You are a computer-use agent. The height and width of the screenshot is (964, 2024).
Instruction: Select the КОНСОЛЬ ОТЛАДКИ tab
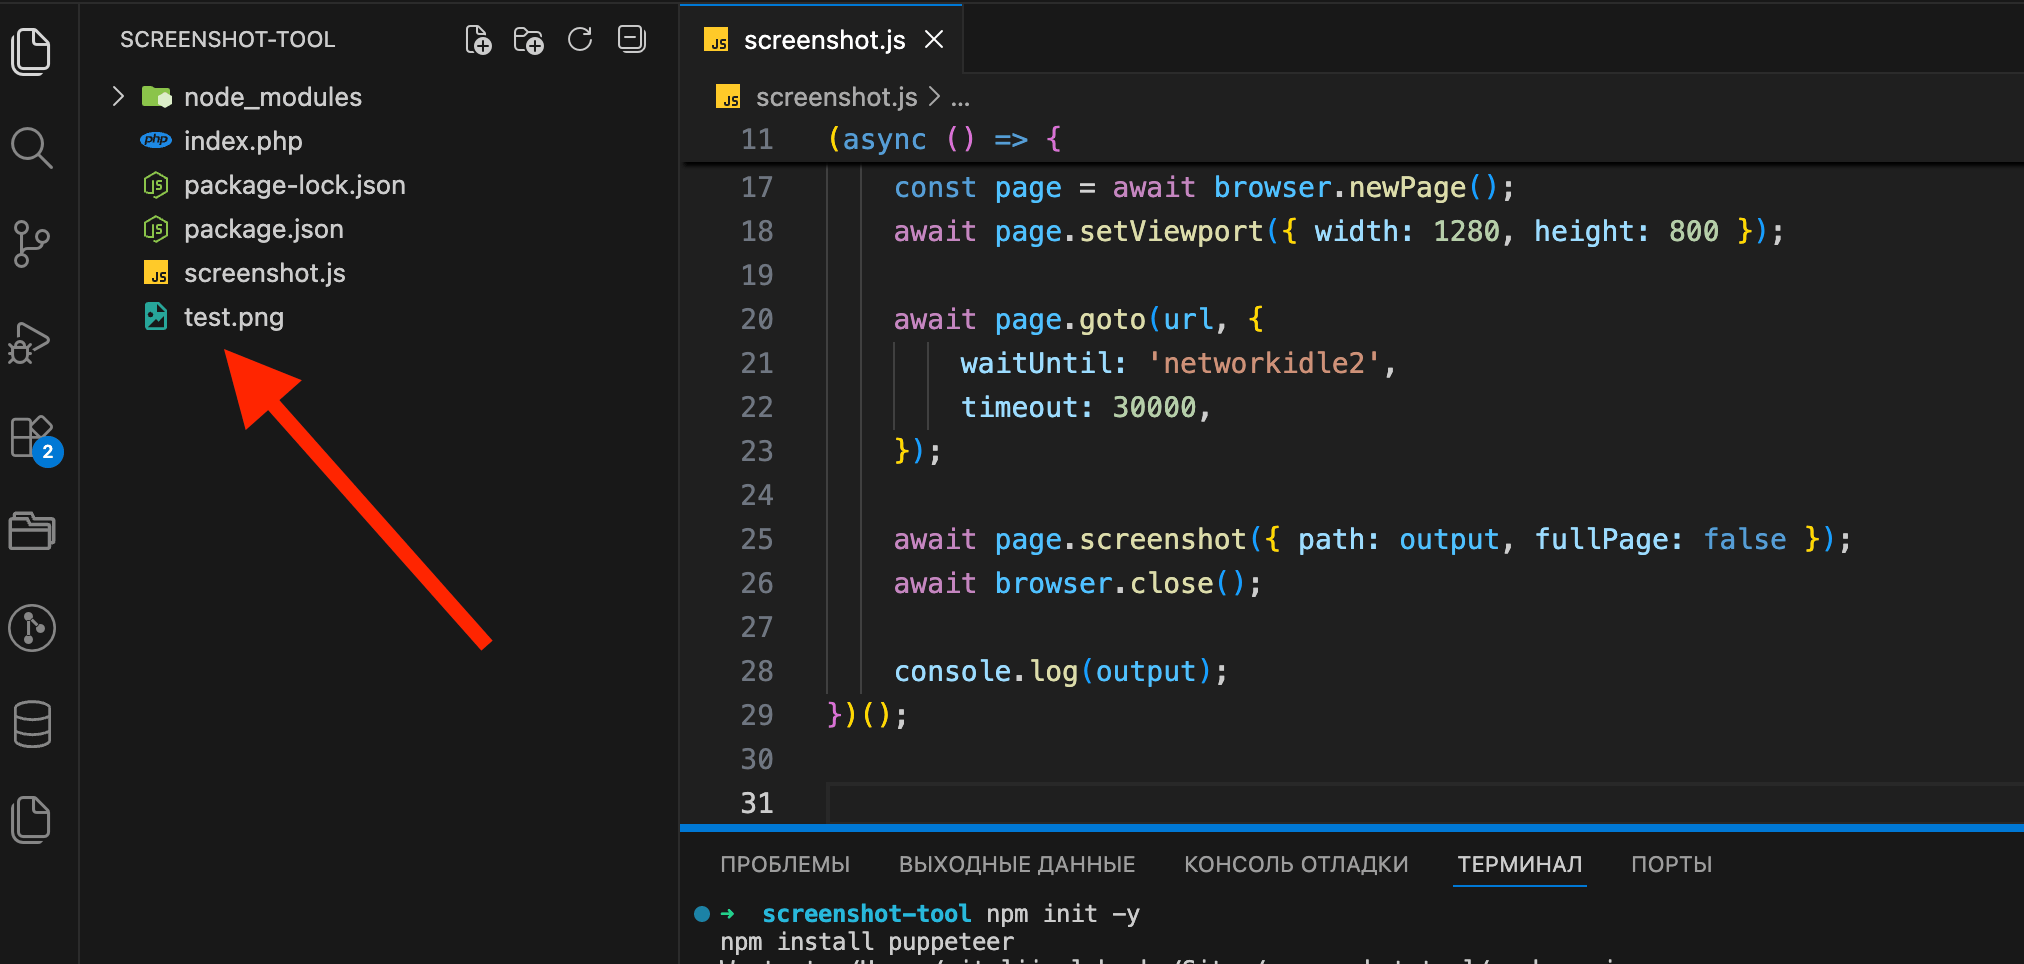click(1296, 864)
